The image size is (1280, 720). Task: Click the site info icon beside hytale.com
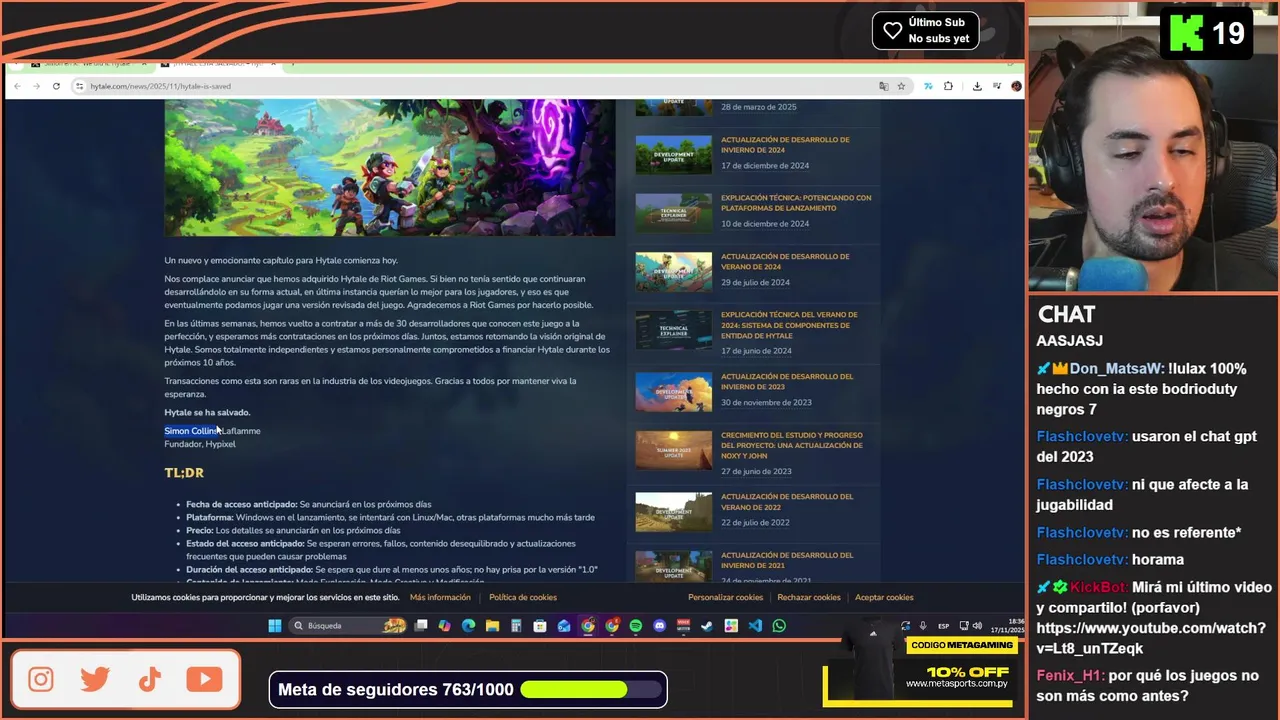click(79, 86)
